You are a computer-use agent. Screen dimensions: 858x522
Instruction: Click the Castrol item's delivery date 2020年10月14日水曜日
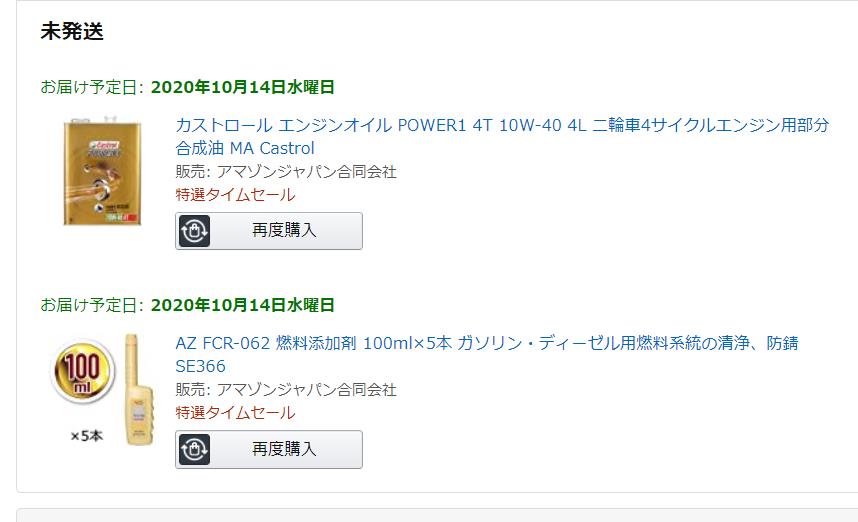click(x=242, y=87)
